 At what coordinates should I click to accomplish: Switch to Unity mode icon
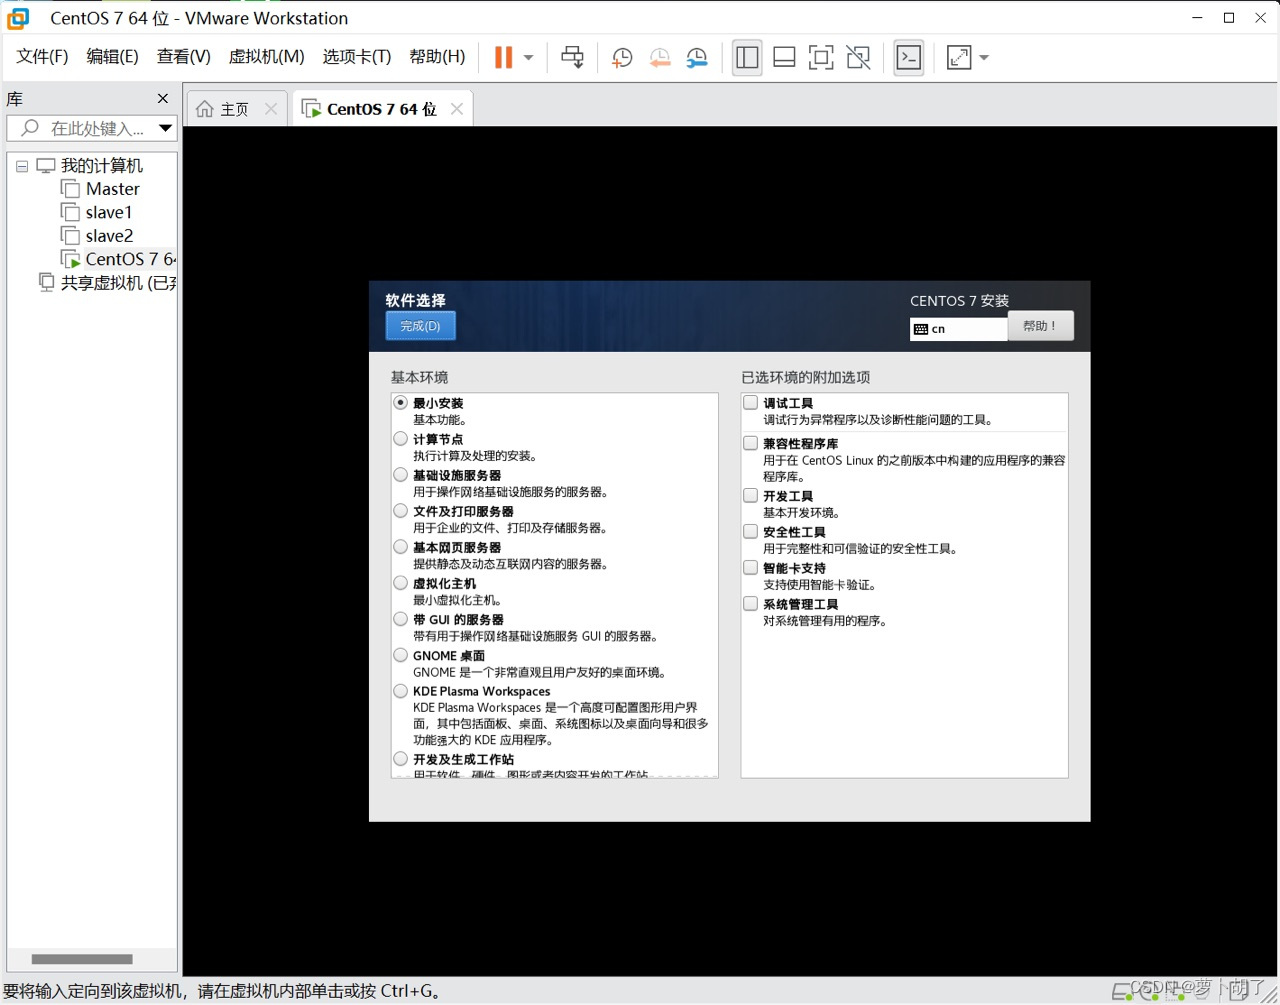pos(858,57)
